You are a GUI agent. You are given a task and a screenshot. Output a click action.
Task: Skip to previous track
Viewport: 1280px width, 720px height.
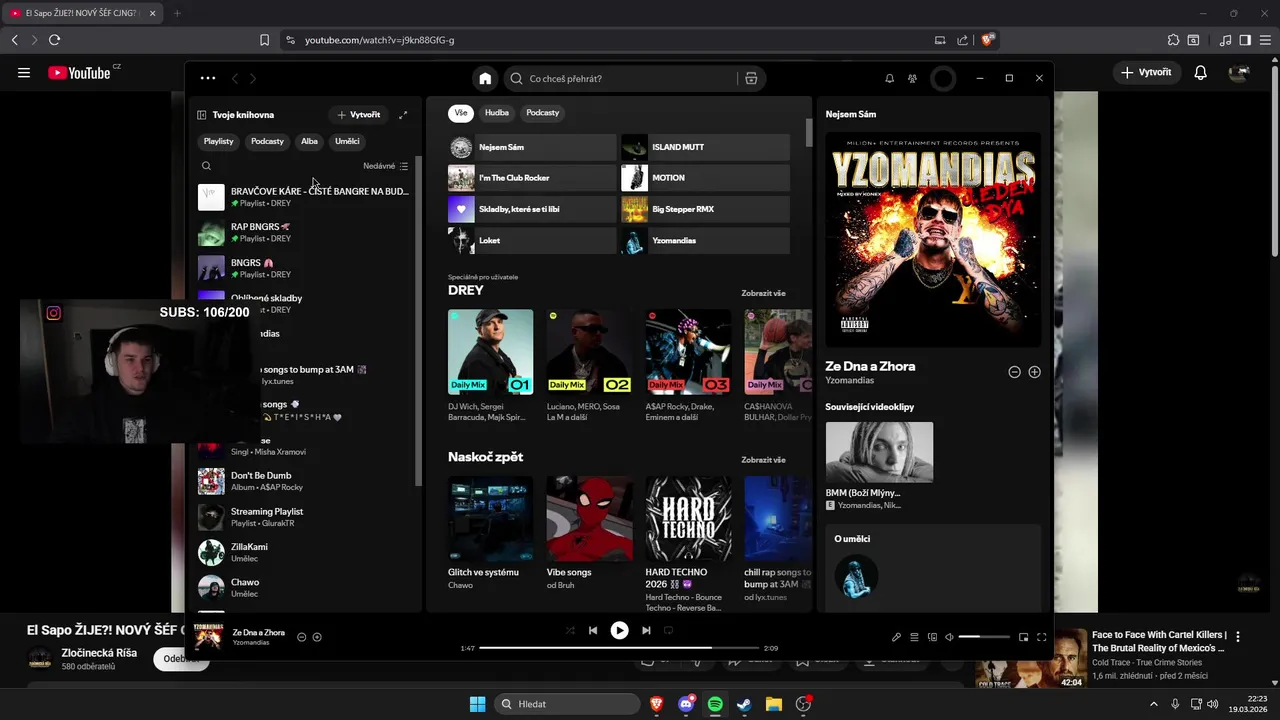pyautogui.click(x=593, y=630)
